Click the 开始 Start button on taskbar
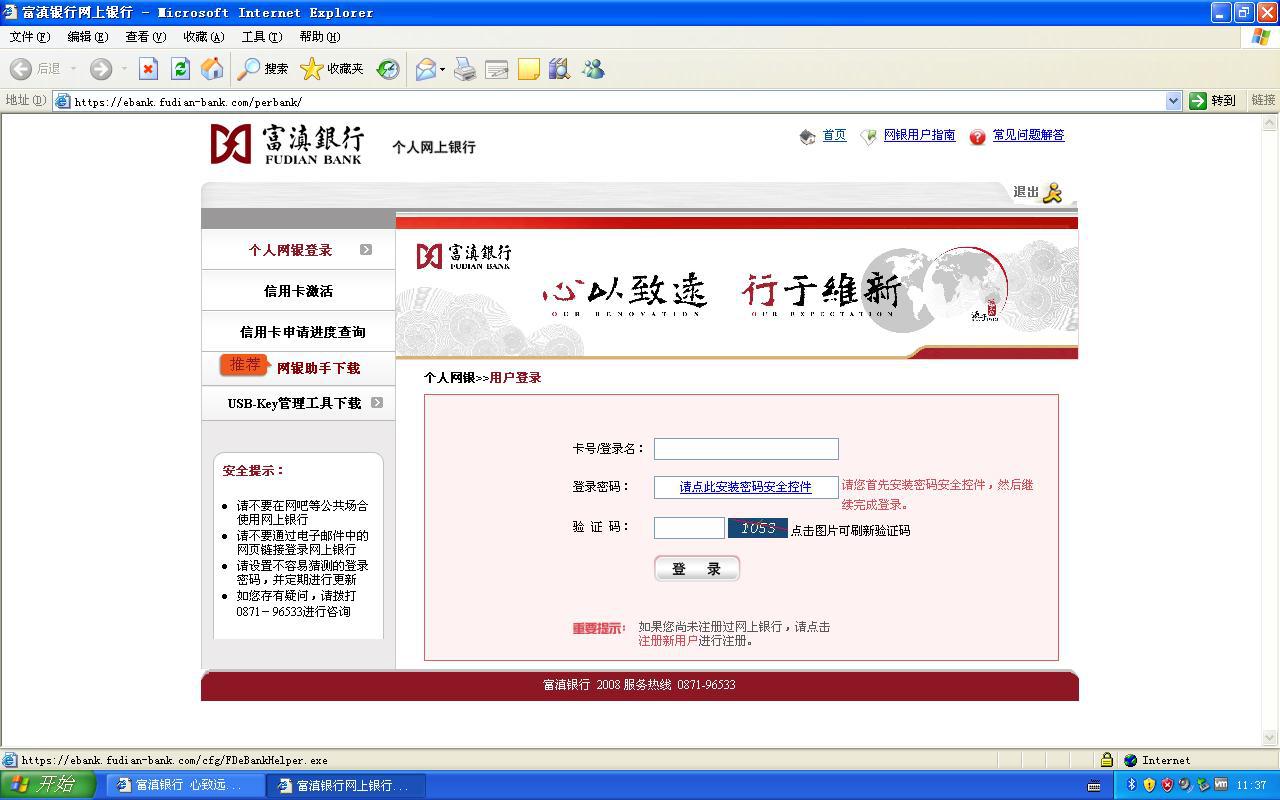Viewport: 1280px width, 800px height. [x=47, y=785]
